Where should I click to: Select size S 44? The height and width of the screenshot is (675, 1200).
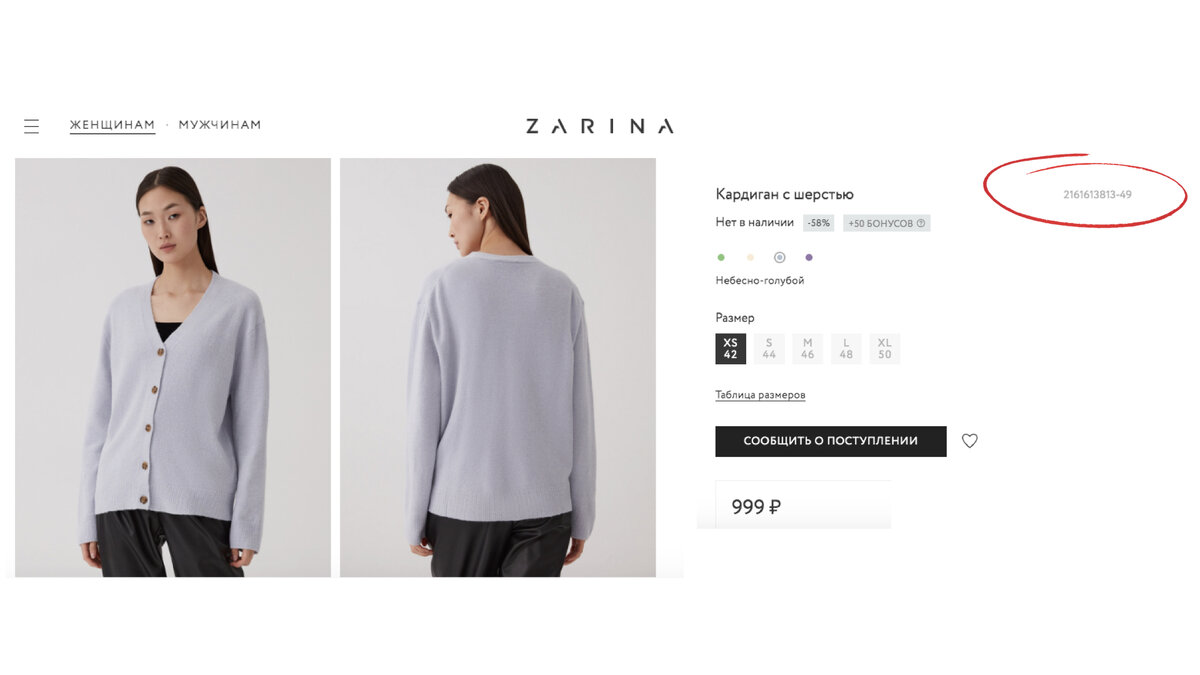point(769,348)
